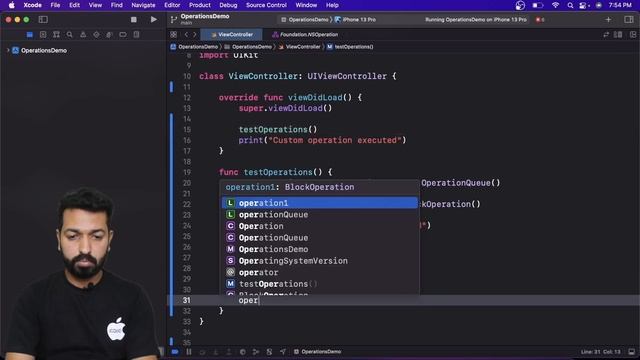Stop the running app with the Stop button

(x=133, y=20)
